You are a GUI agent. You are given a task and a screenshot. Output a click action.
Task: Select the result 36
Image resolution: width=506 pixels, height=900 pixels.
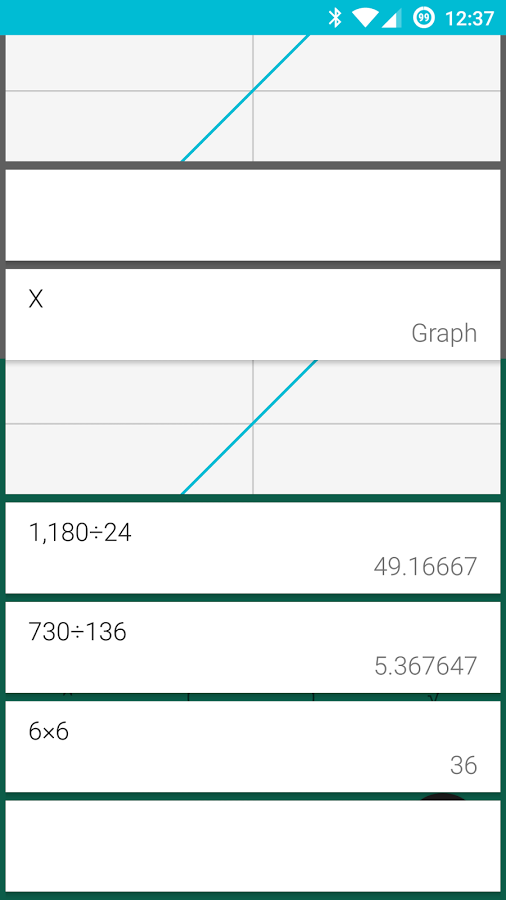click(464, 765)
